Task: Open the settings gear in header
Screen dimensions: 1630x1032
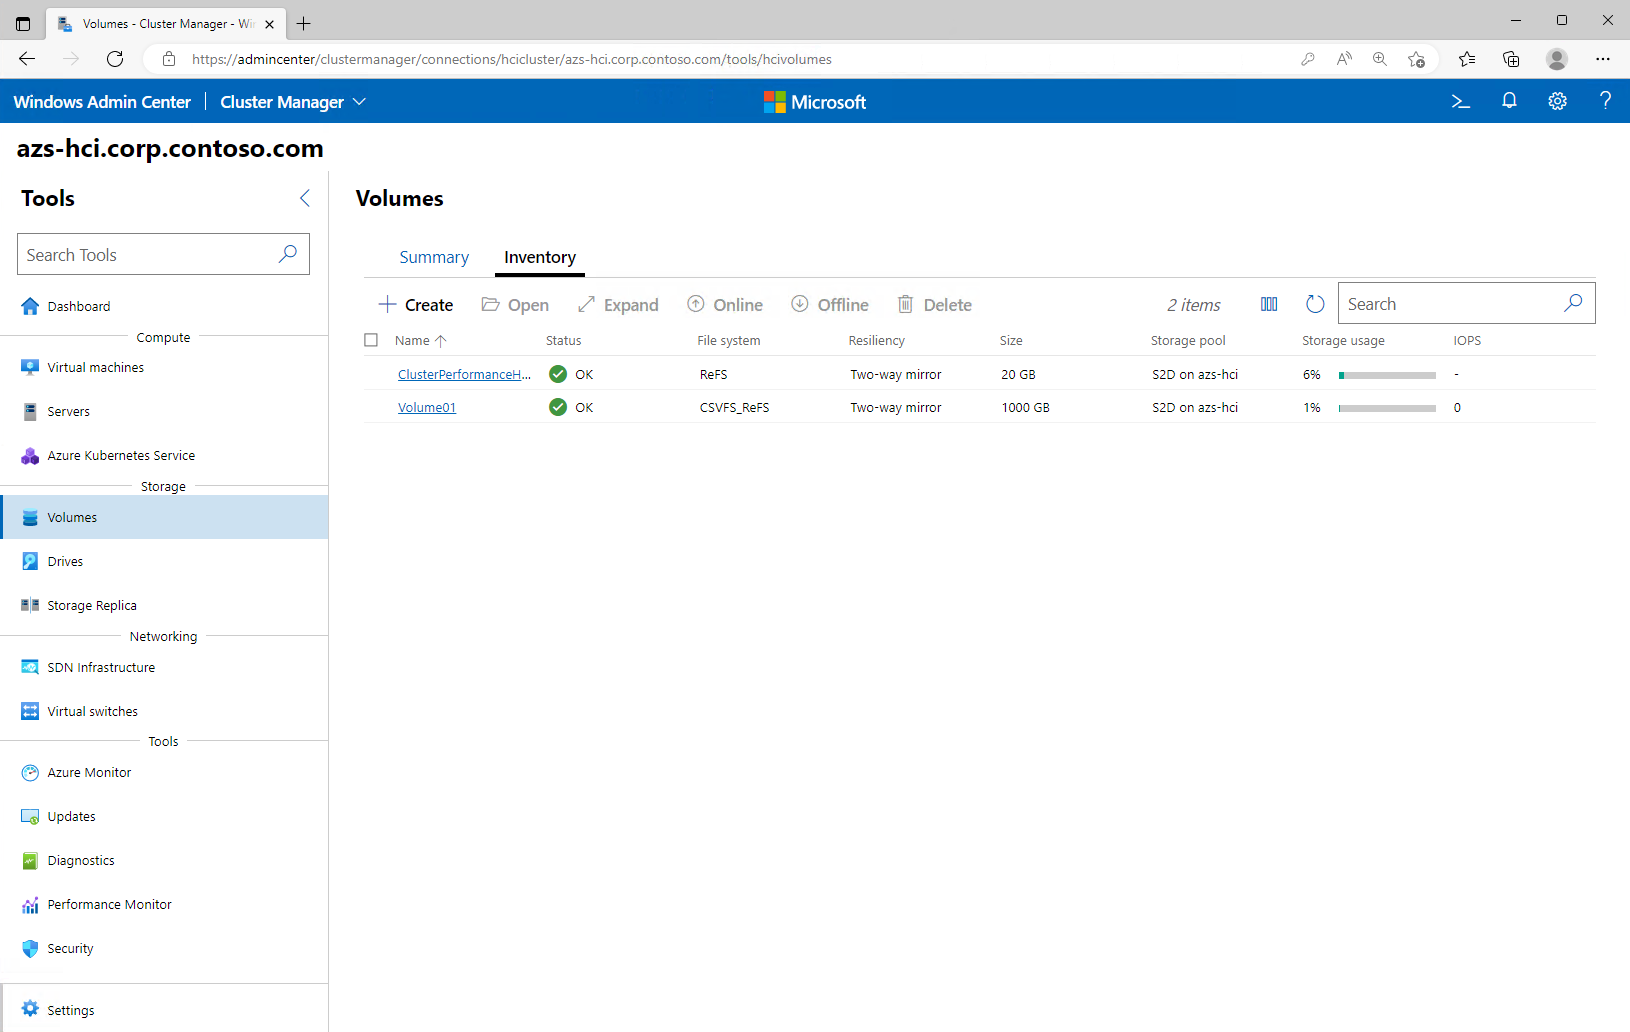Action: [1557, 101]
